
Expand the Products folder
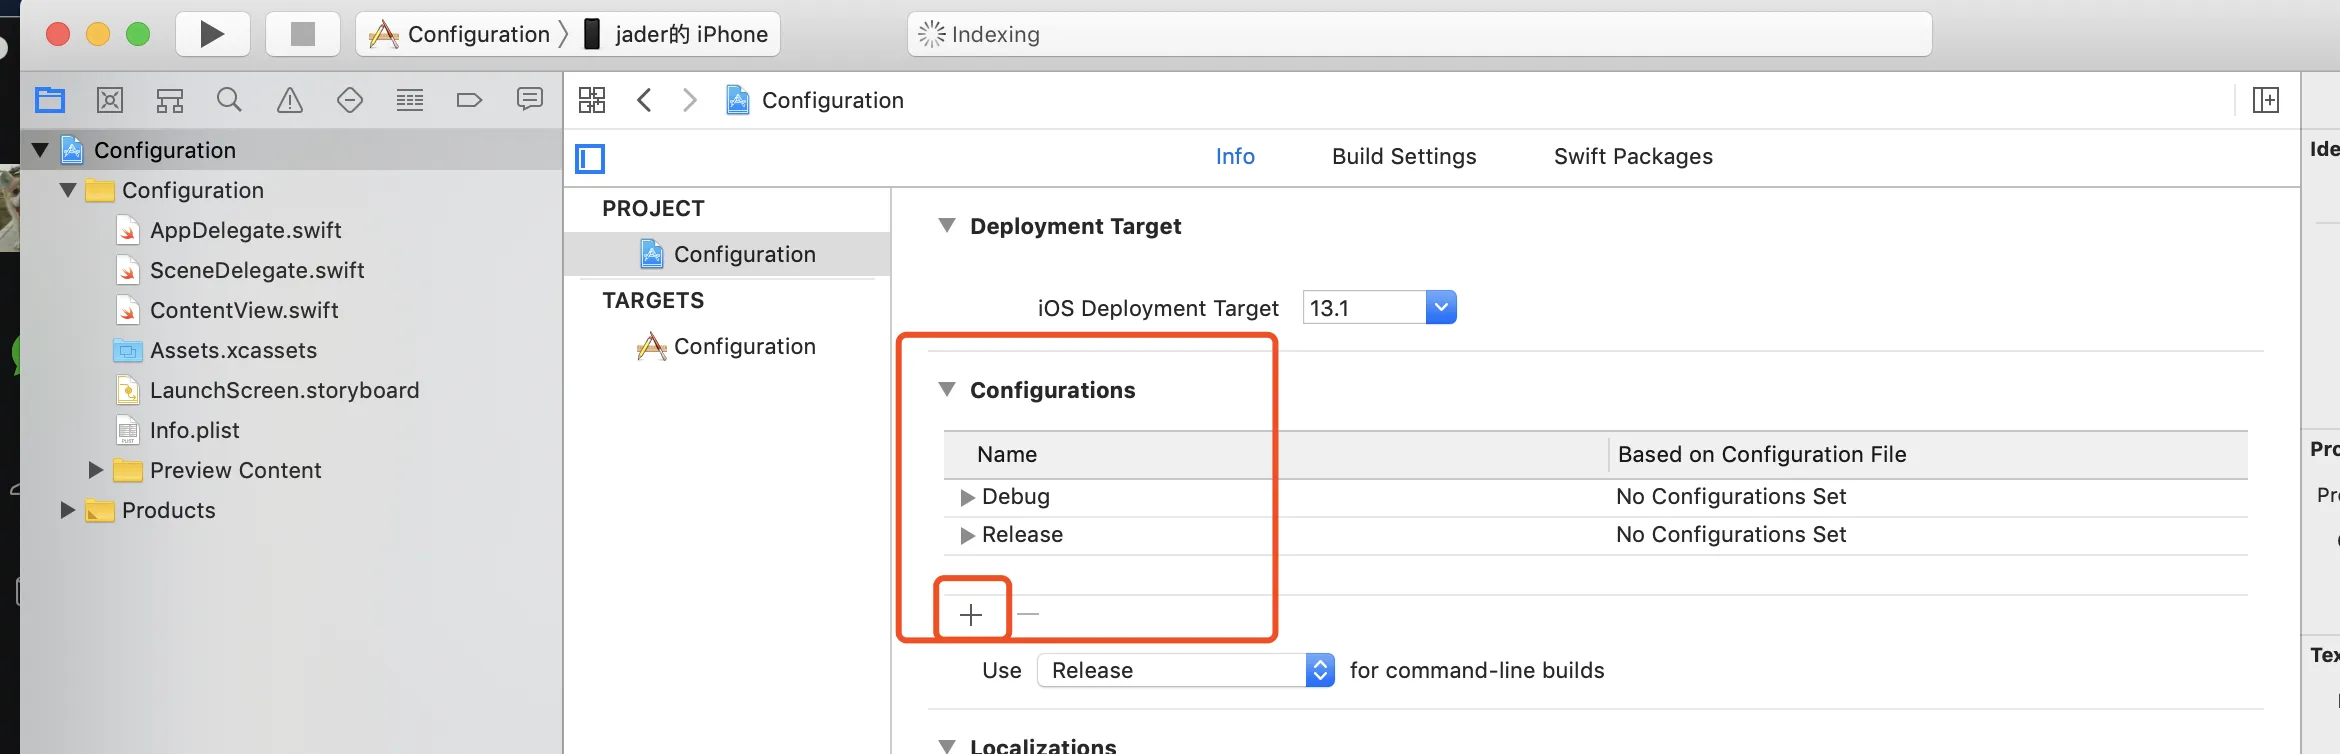tap(68, 510)
